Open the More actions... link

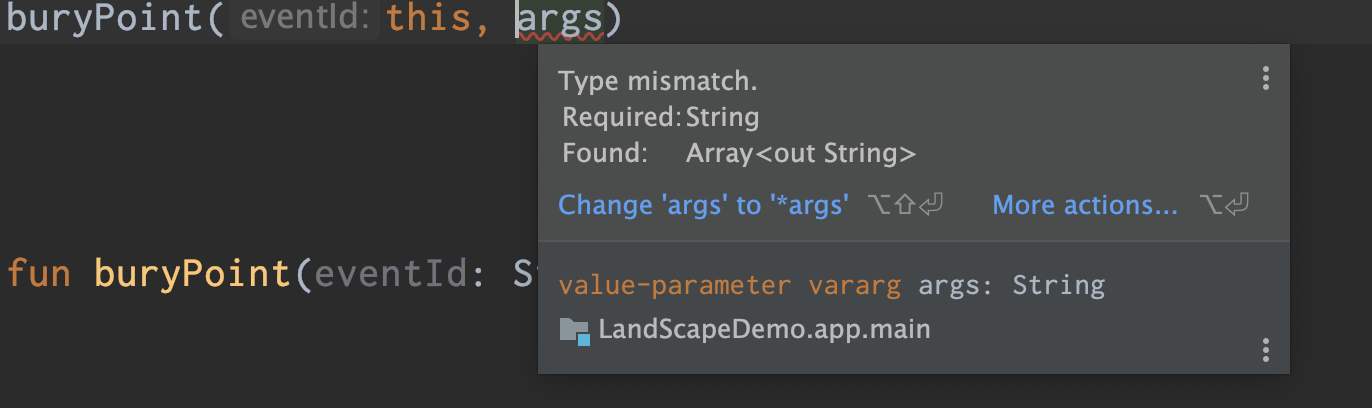tap(1085, 205)
